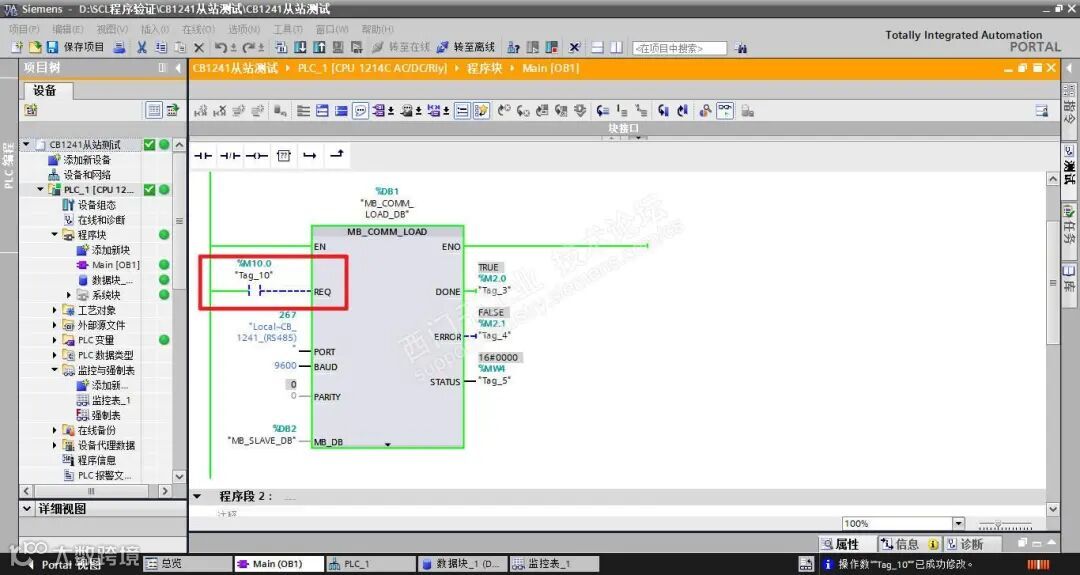Image resolution: width=1080 pixels, height=575 pixels.
Task: Click the download to device icon
Action: point(300,47)
